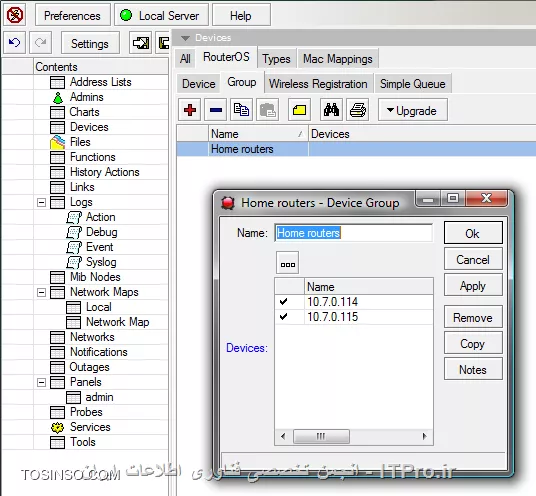Open the Device sub-tab
This screenshot has height=496, width=536.
pyautogui.click(x=199, y=84)
